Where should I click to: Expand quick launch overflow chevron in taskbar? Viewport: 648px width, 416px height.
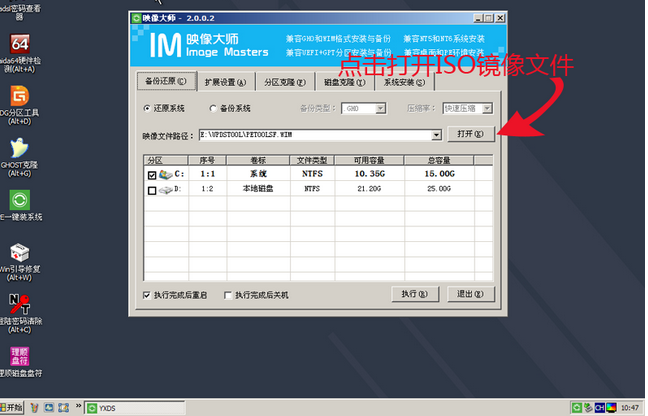pyautogui.click(x=78, y=406)
